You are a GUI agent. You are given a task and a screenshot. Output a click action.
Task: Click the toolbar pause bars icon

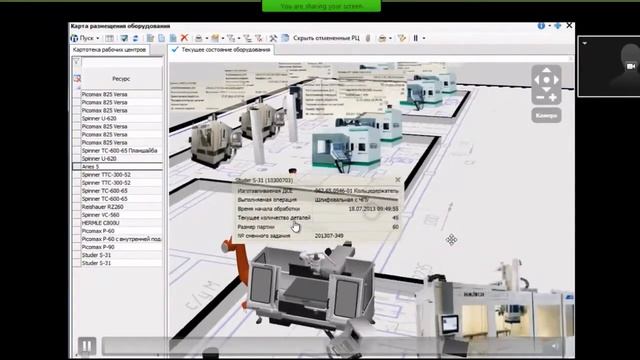point(416,38)
